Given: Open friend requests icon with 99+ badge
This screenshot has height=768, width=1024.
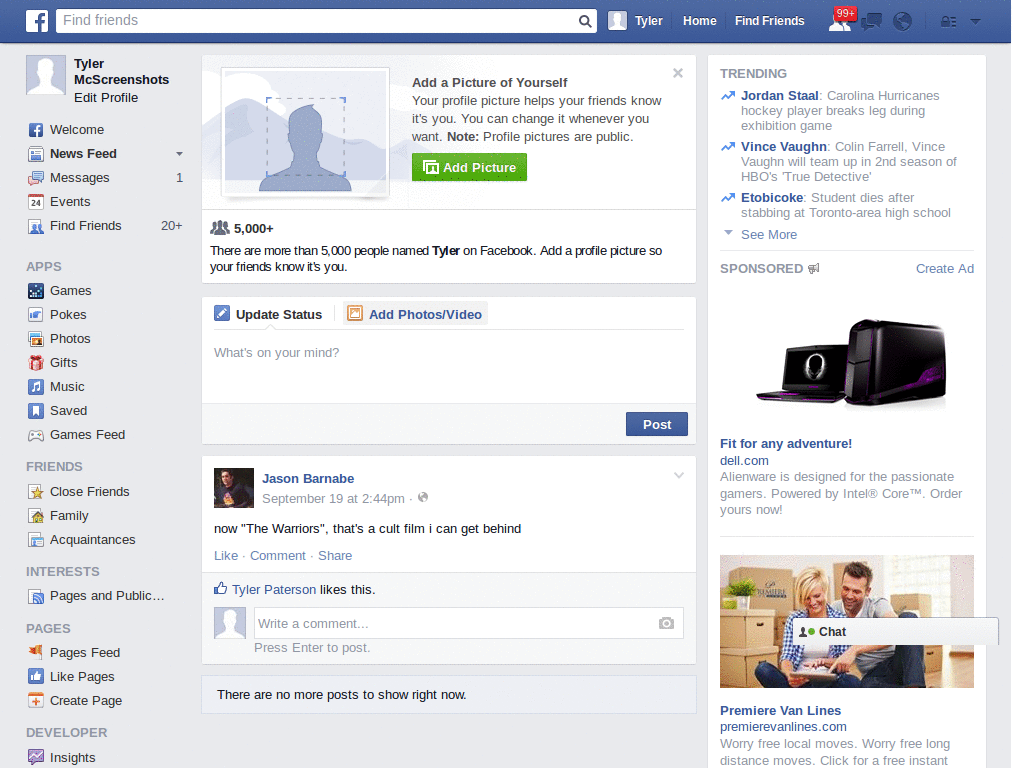Looking at the screenshot, I should (x=840, y=21).
